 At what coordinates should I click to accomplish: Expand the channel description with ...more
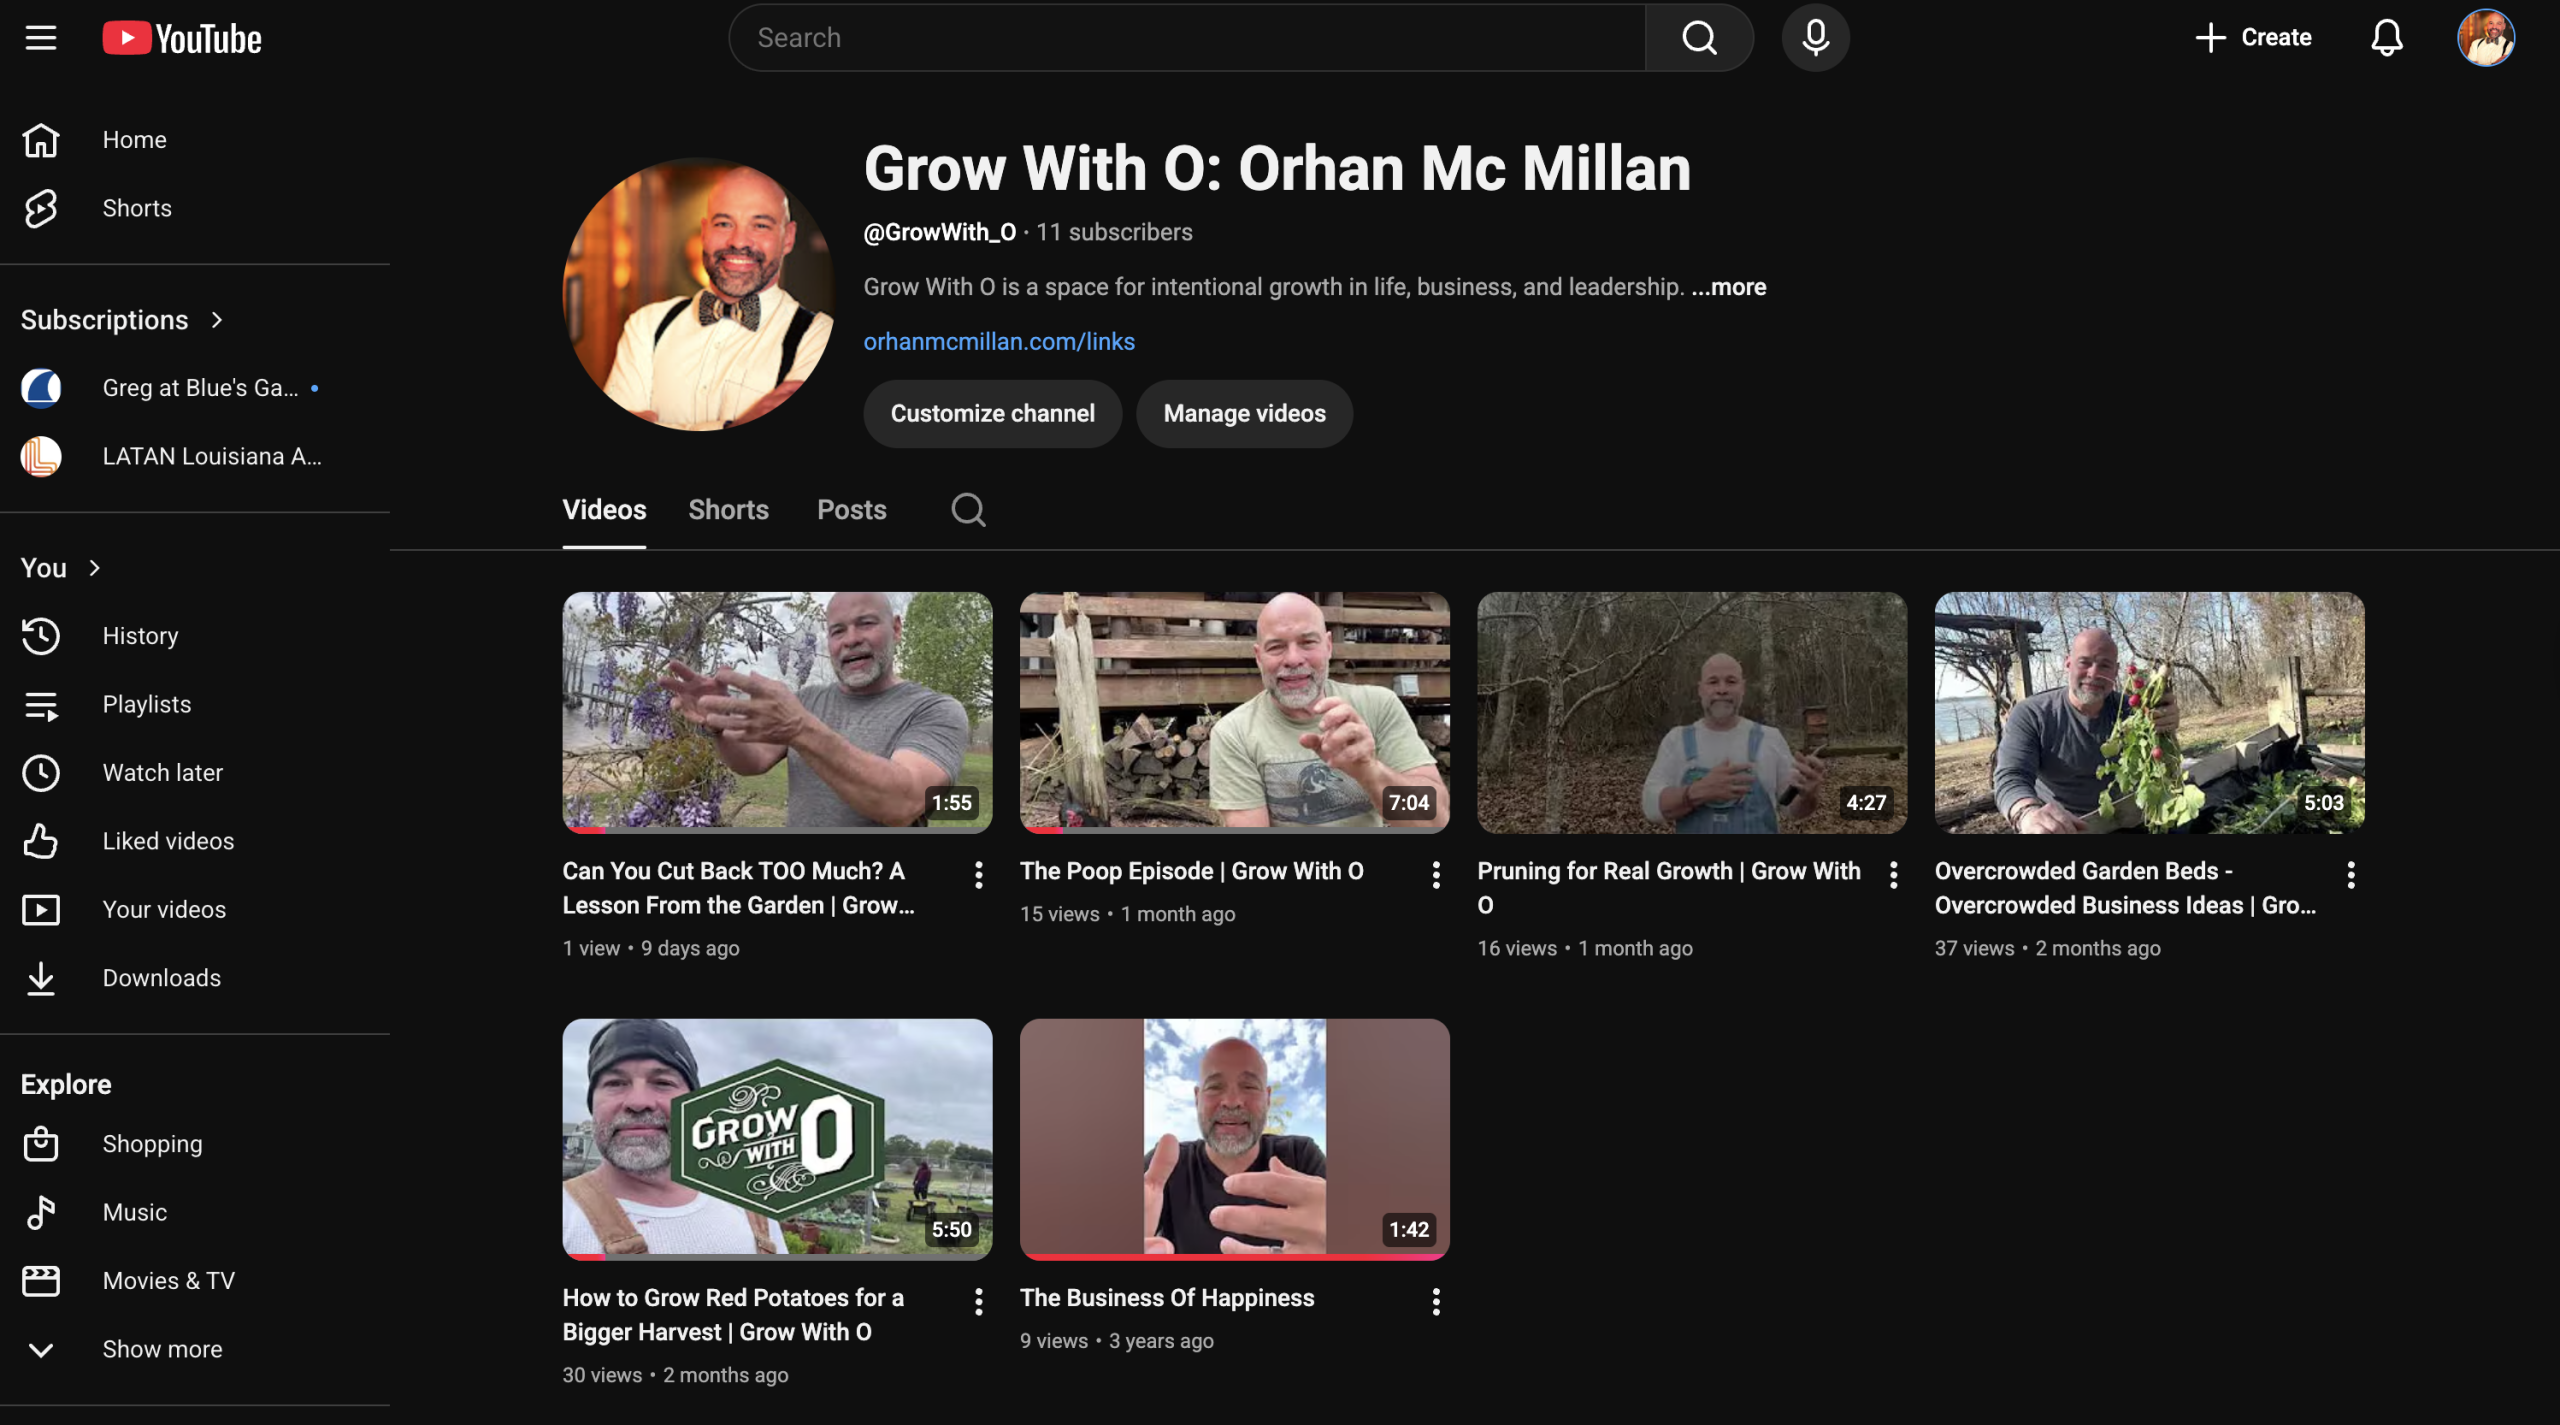pyautogui.click(x=1729, y=287)
